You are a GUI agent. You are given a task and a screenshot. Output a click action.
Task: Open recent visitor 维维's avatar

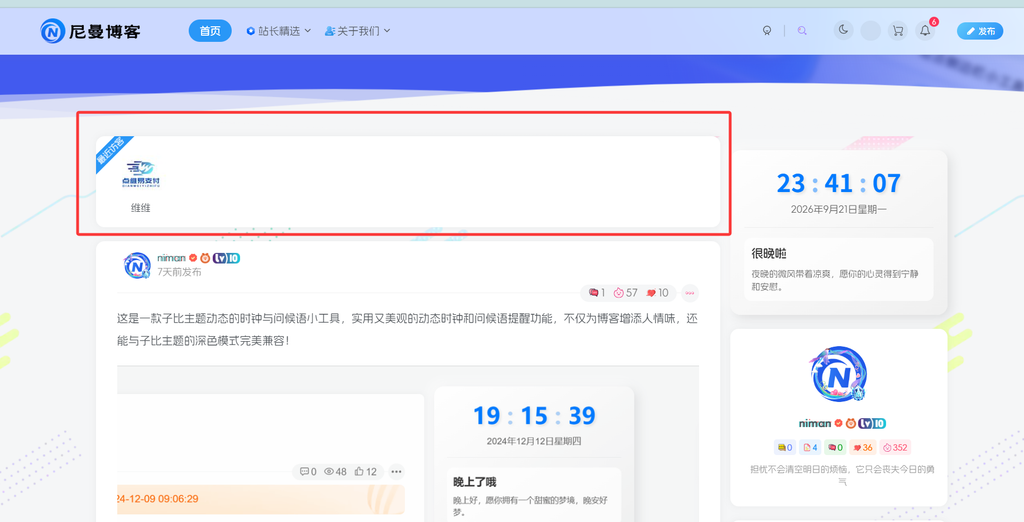pos(140,174)
